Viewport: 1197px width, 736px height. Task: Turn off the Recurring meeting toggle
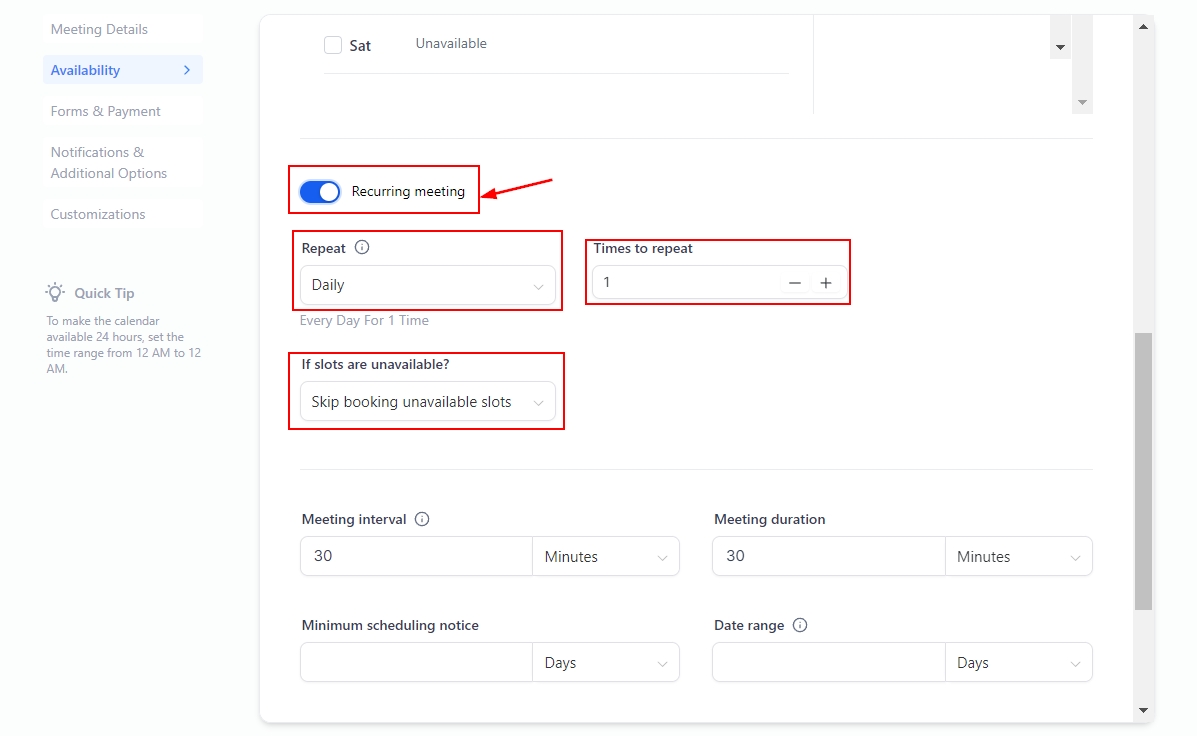pos(320,191)
